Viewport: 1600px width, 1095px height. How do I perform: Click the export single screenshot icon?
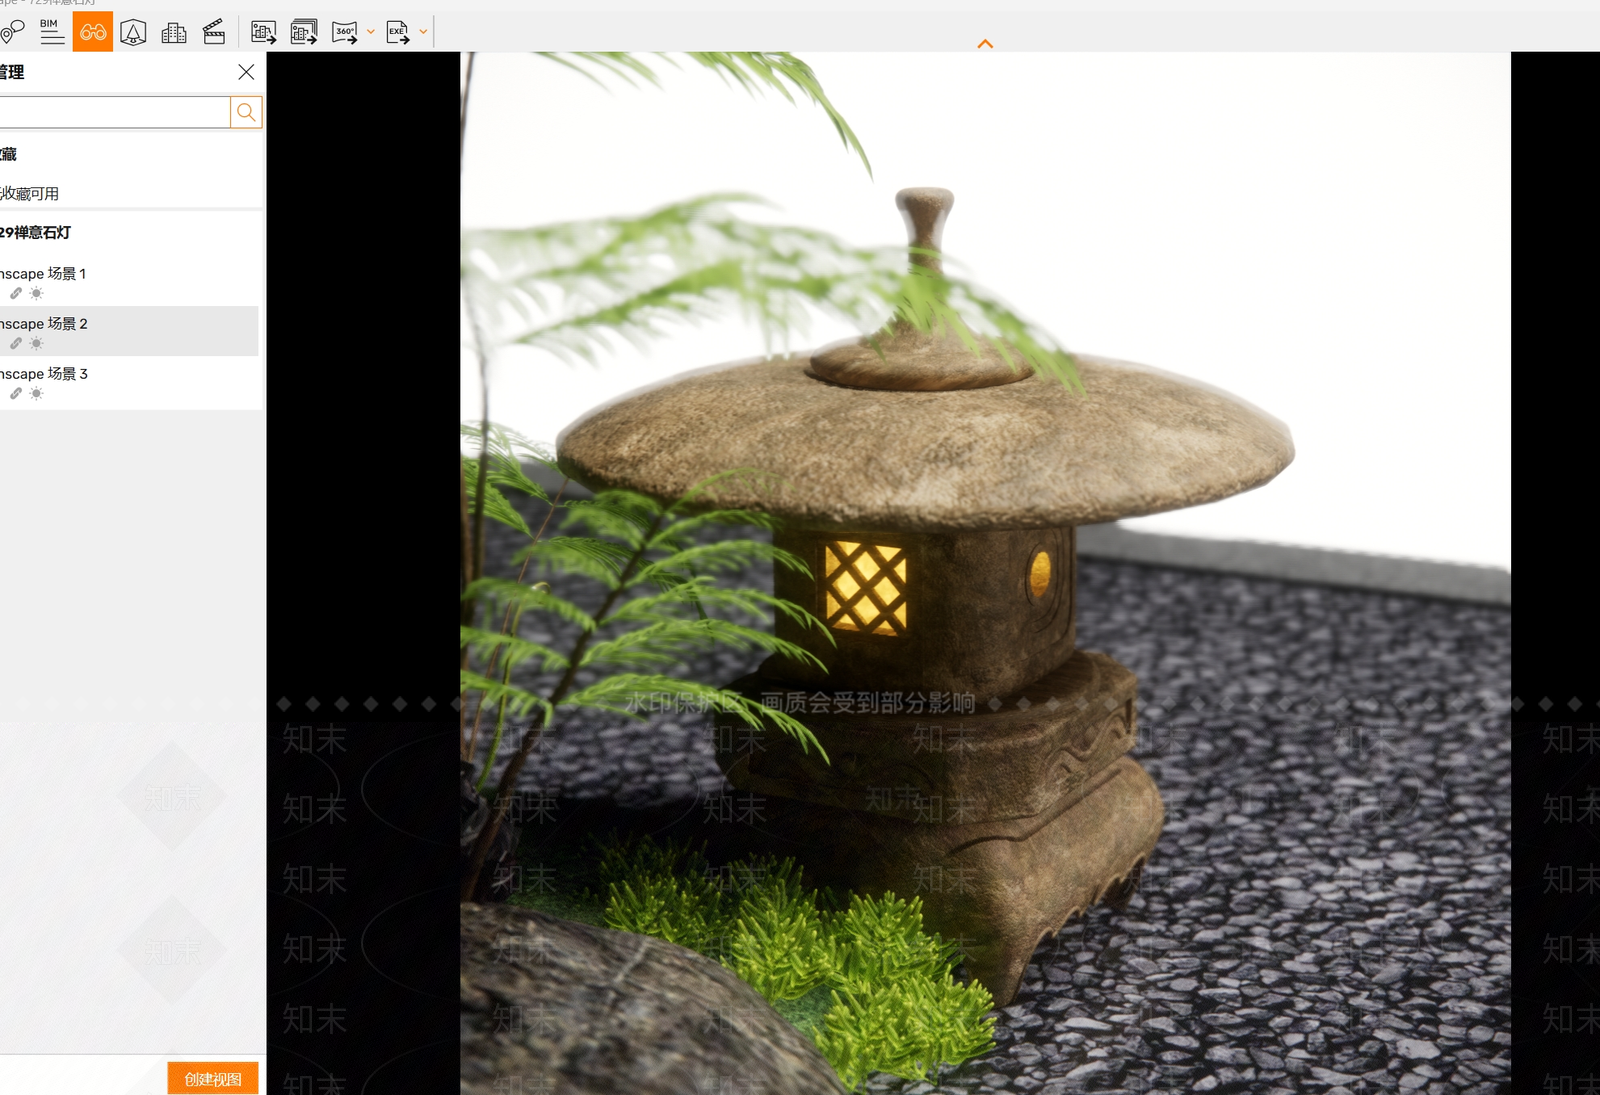tap(264, 32)
